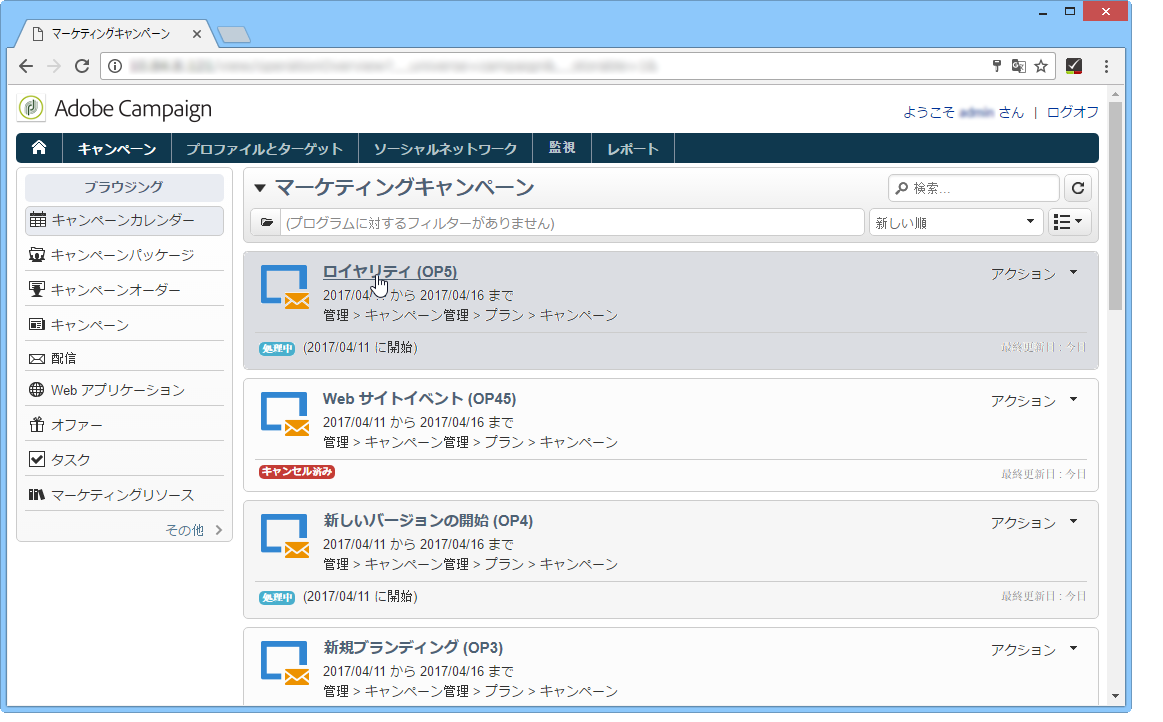This screenshot has width=1163, height=722.
Task: Click the checkmark extension icon in toolbar
Action: (x=1073, y=66)
